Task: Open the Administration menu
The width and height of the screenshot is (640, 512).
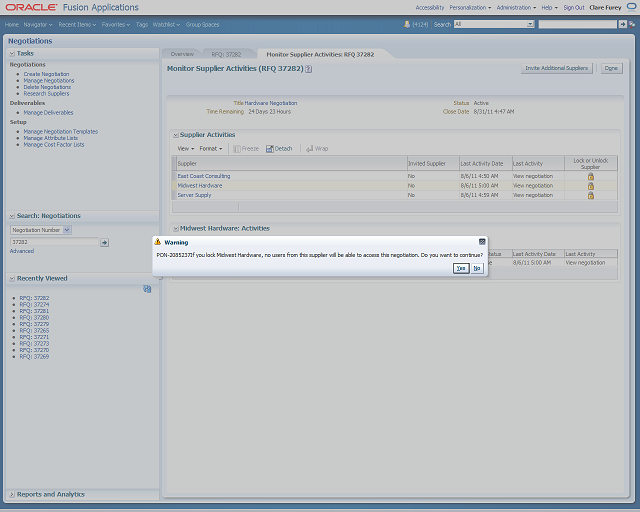Action: (x=516, y=7)
